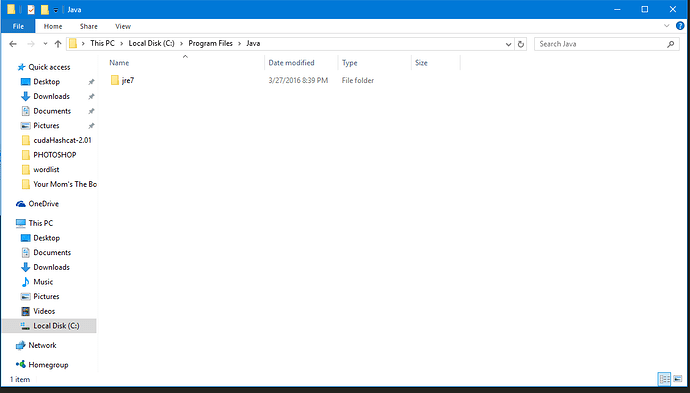Open the cudaHashcat-2.01 folder
The height and width of the screenshot is (393, 690).
(62, 140)
